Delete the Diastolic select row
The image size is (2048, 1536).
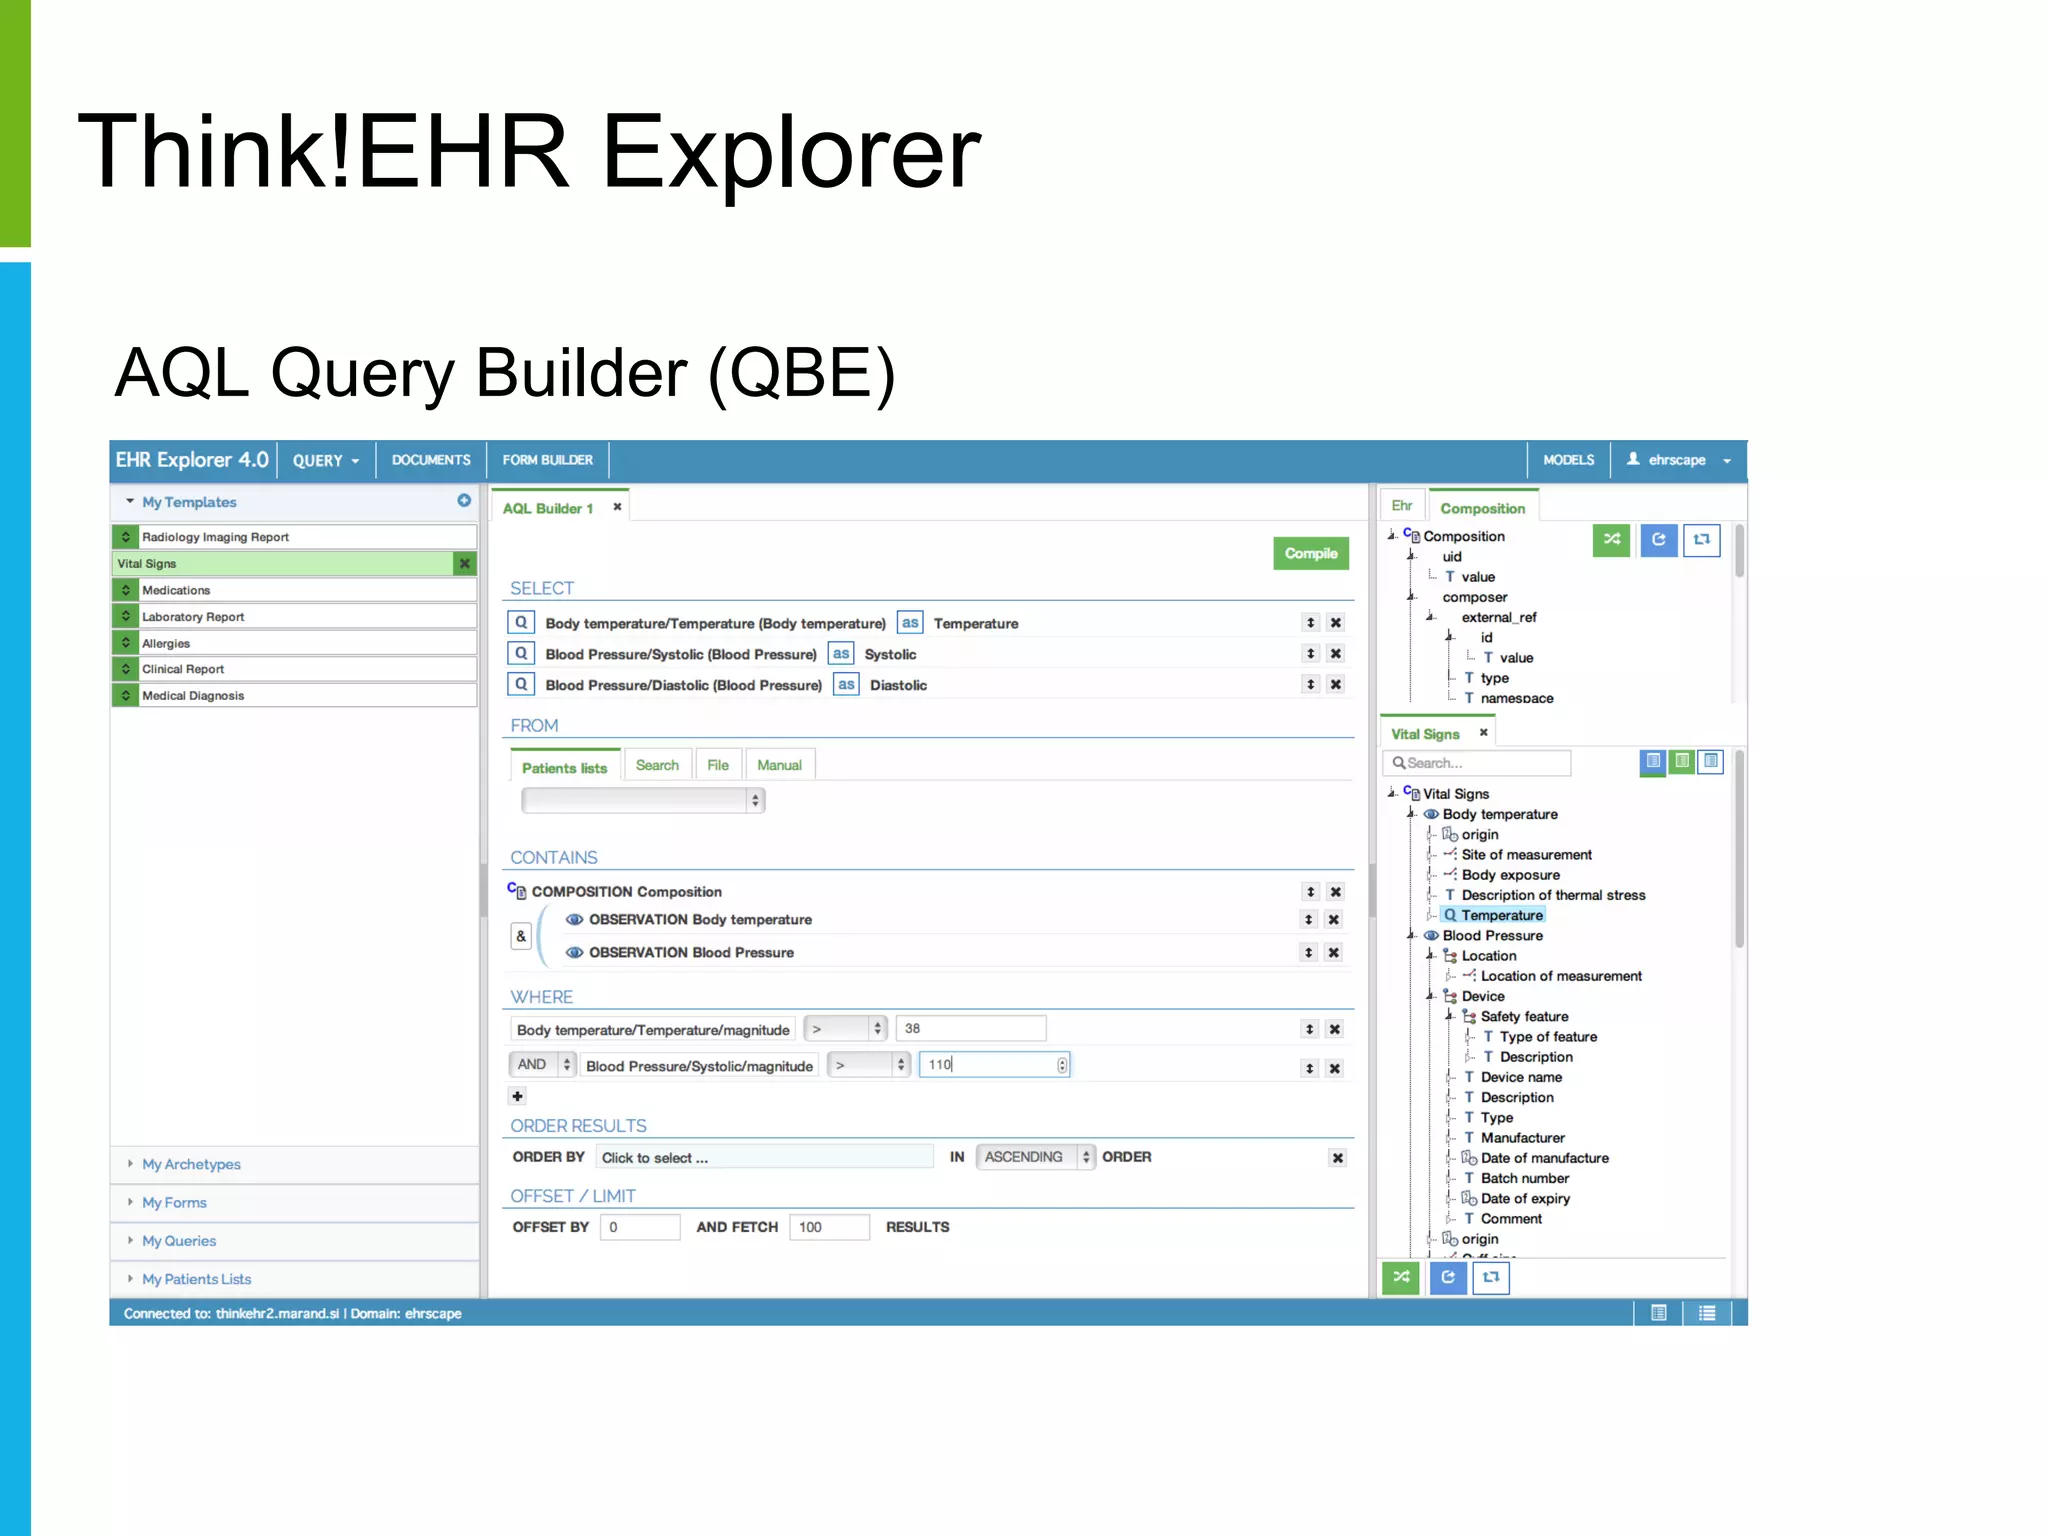pos(1336,685)
